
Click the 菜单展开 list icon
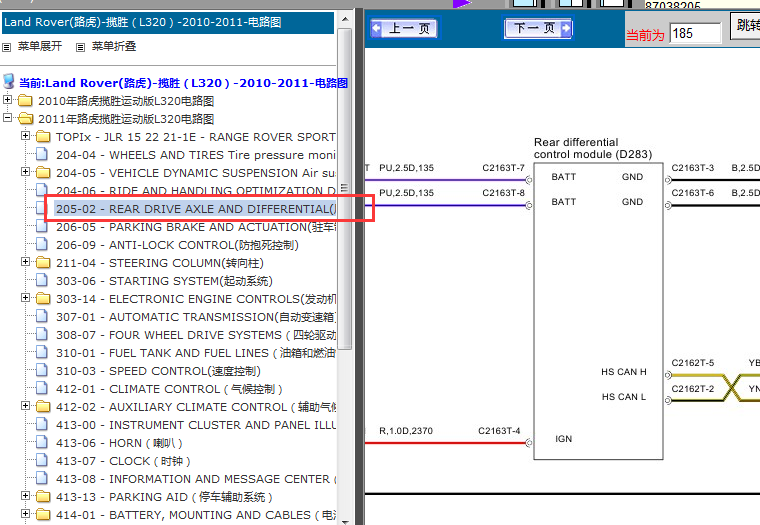point(7,47)
